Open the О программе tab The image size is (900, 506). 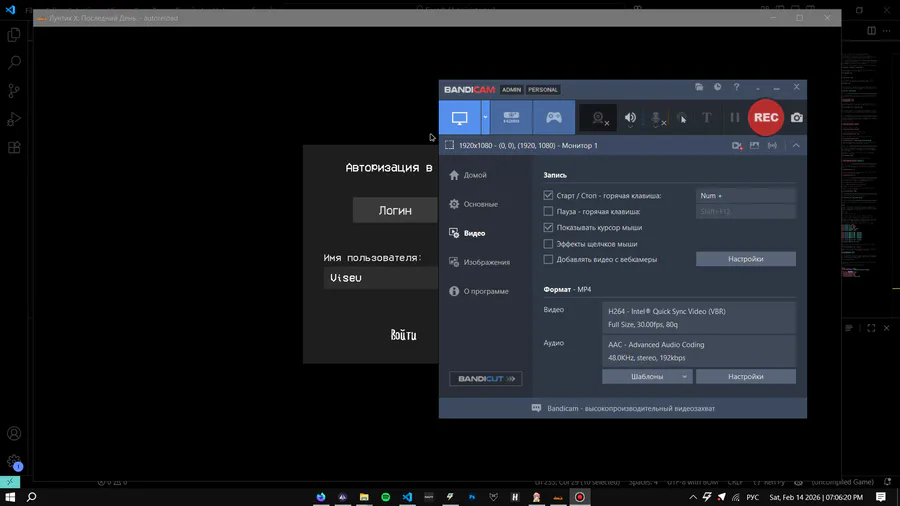(479, 291)
